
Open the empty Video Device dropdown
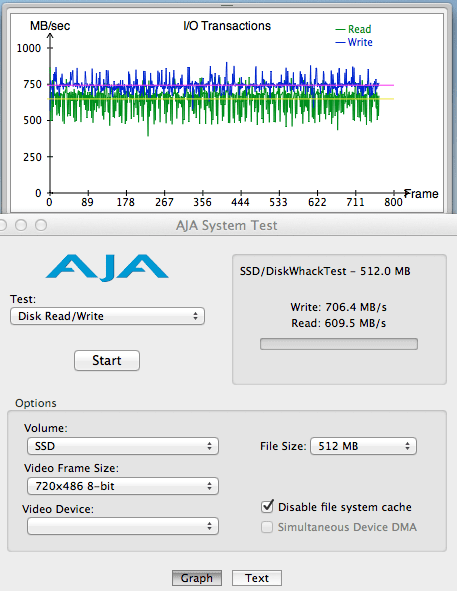pos(123,526)
